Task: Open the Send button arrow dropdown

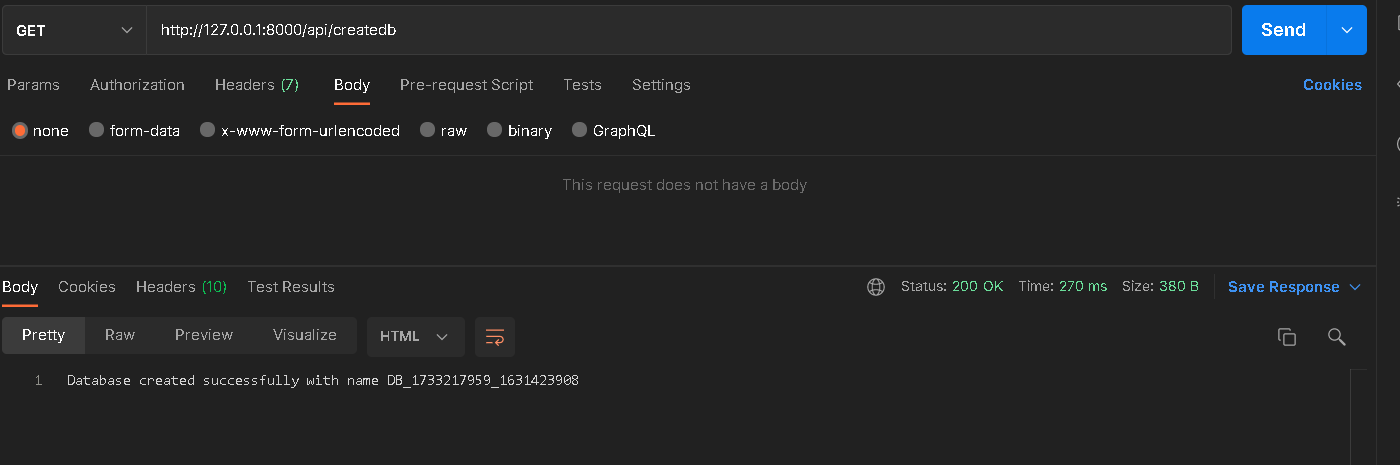Action: click(1346, 30)
